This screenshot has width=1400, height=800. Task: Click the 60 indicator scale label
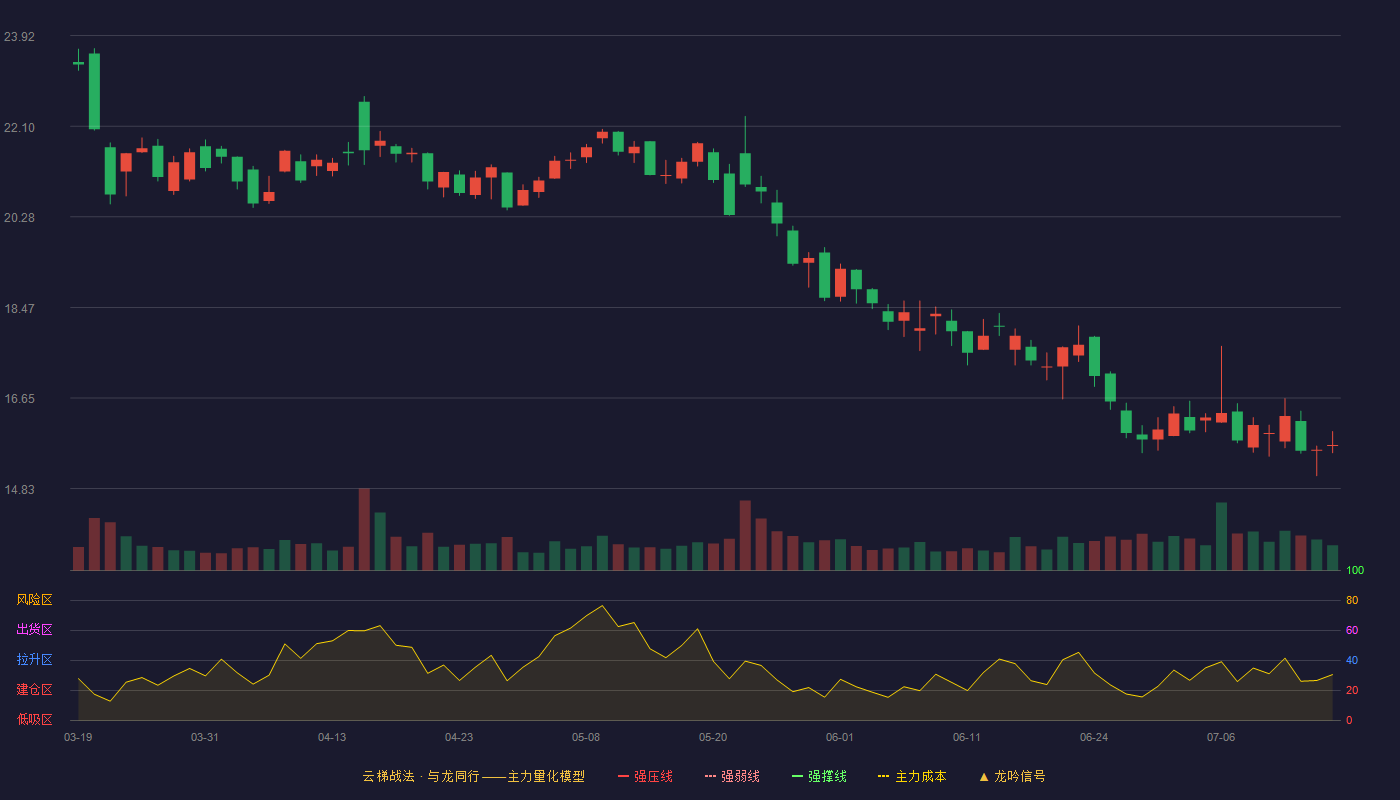point(1352,630)
